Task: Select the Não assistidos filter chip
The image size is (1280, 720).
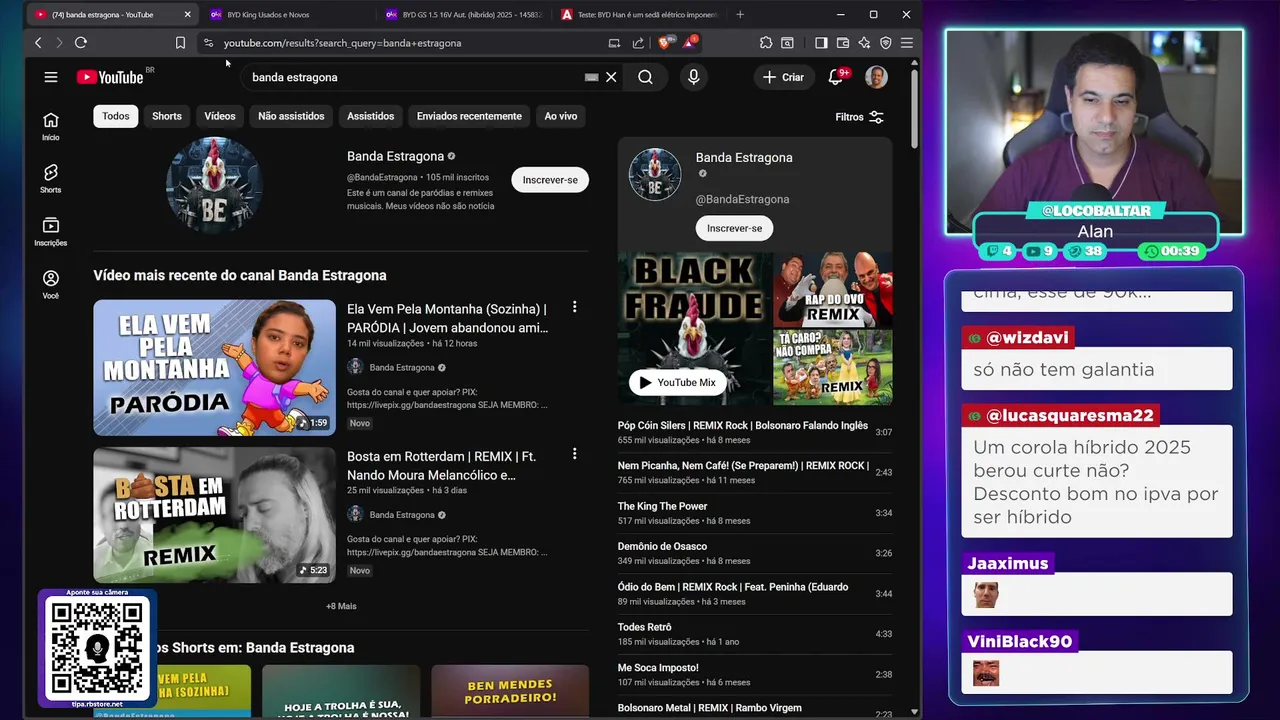Action: [291, 116]
